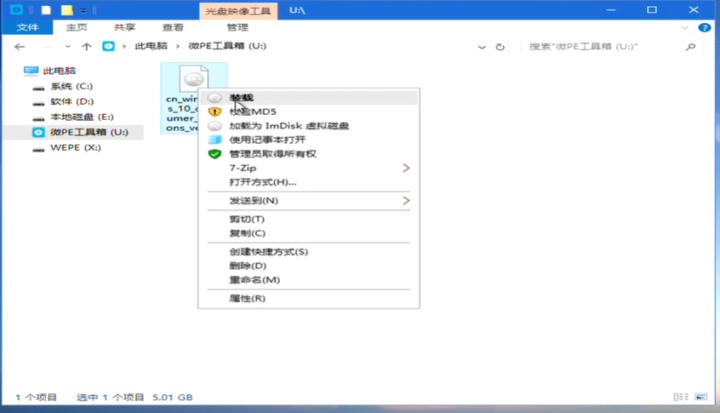This screenshot has height=413, width=720.
Task: Open the 管理 ribbon tab
Action: point(238,28)
